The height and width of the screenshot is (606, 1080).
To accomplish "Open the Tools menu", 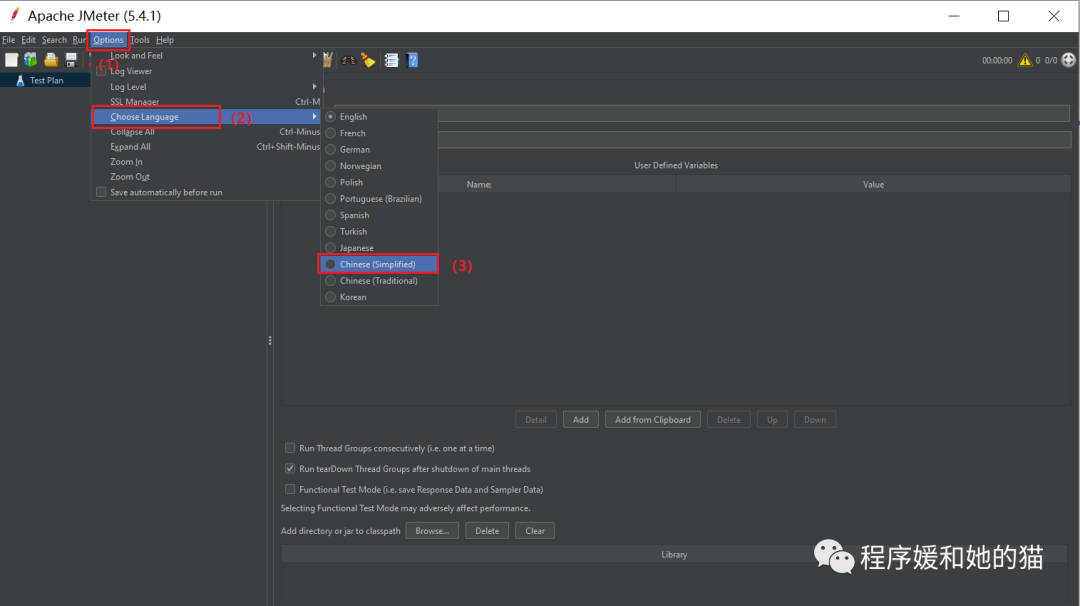I will click(x=140, y=40).
